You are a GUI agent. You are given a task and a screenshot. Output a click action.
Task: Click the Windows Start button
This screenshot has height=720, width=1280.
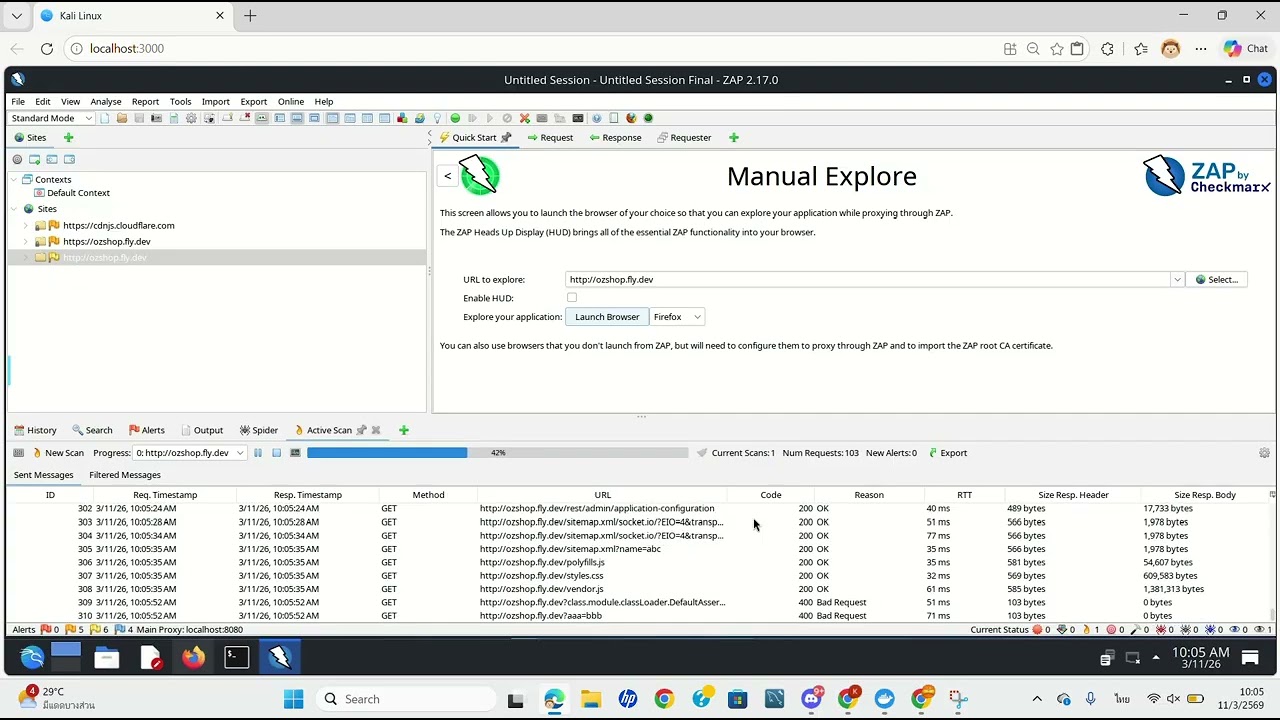(293, 699)
